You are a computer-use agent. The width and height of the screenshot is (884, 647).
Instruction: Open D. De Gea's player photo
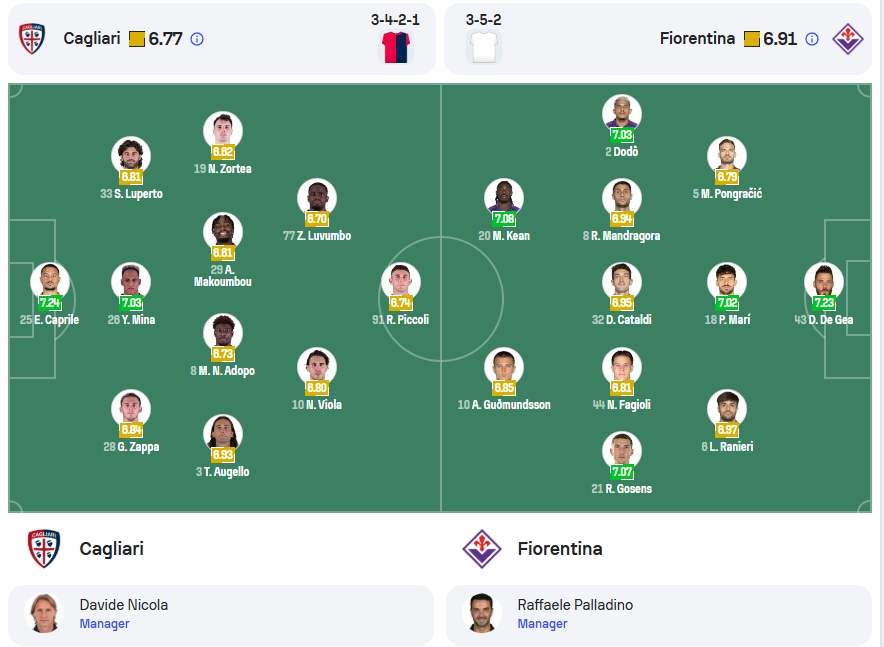[824, 282]
